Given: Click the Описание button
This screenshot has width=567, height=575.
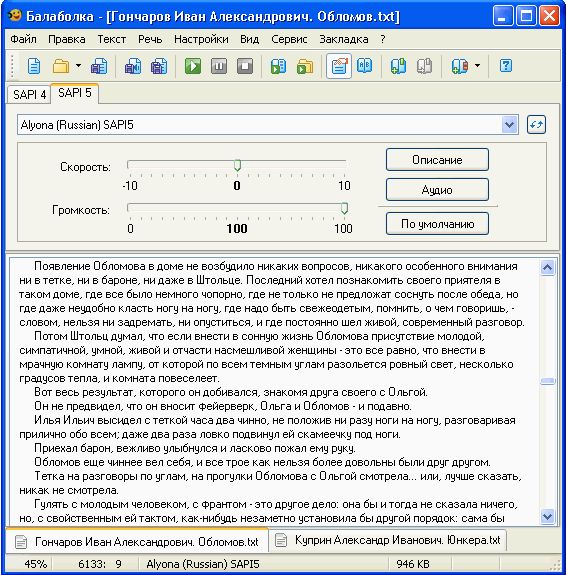Looking at the screenshot, I should click(x=437, y=160).
